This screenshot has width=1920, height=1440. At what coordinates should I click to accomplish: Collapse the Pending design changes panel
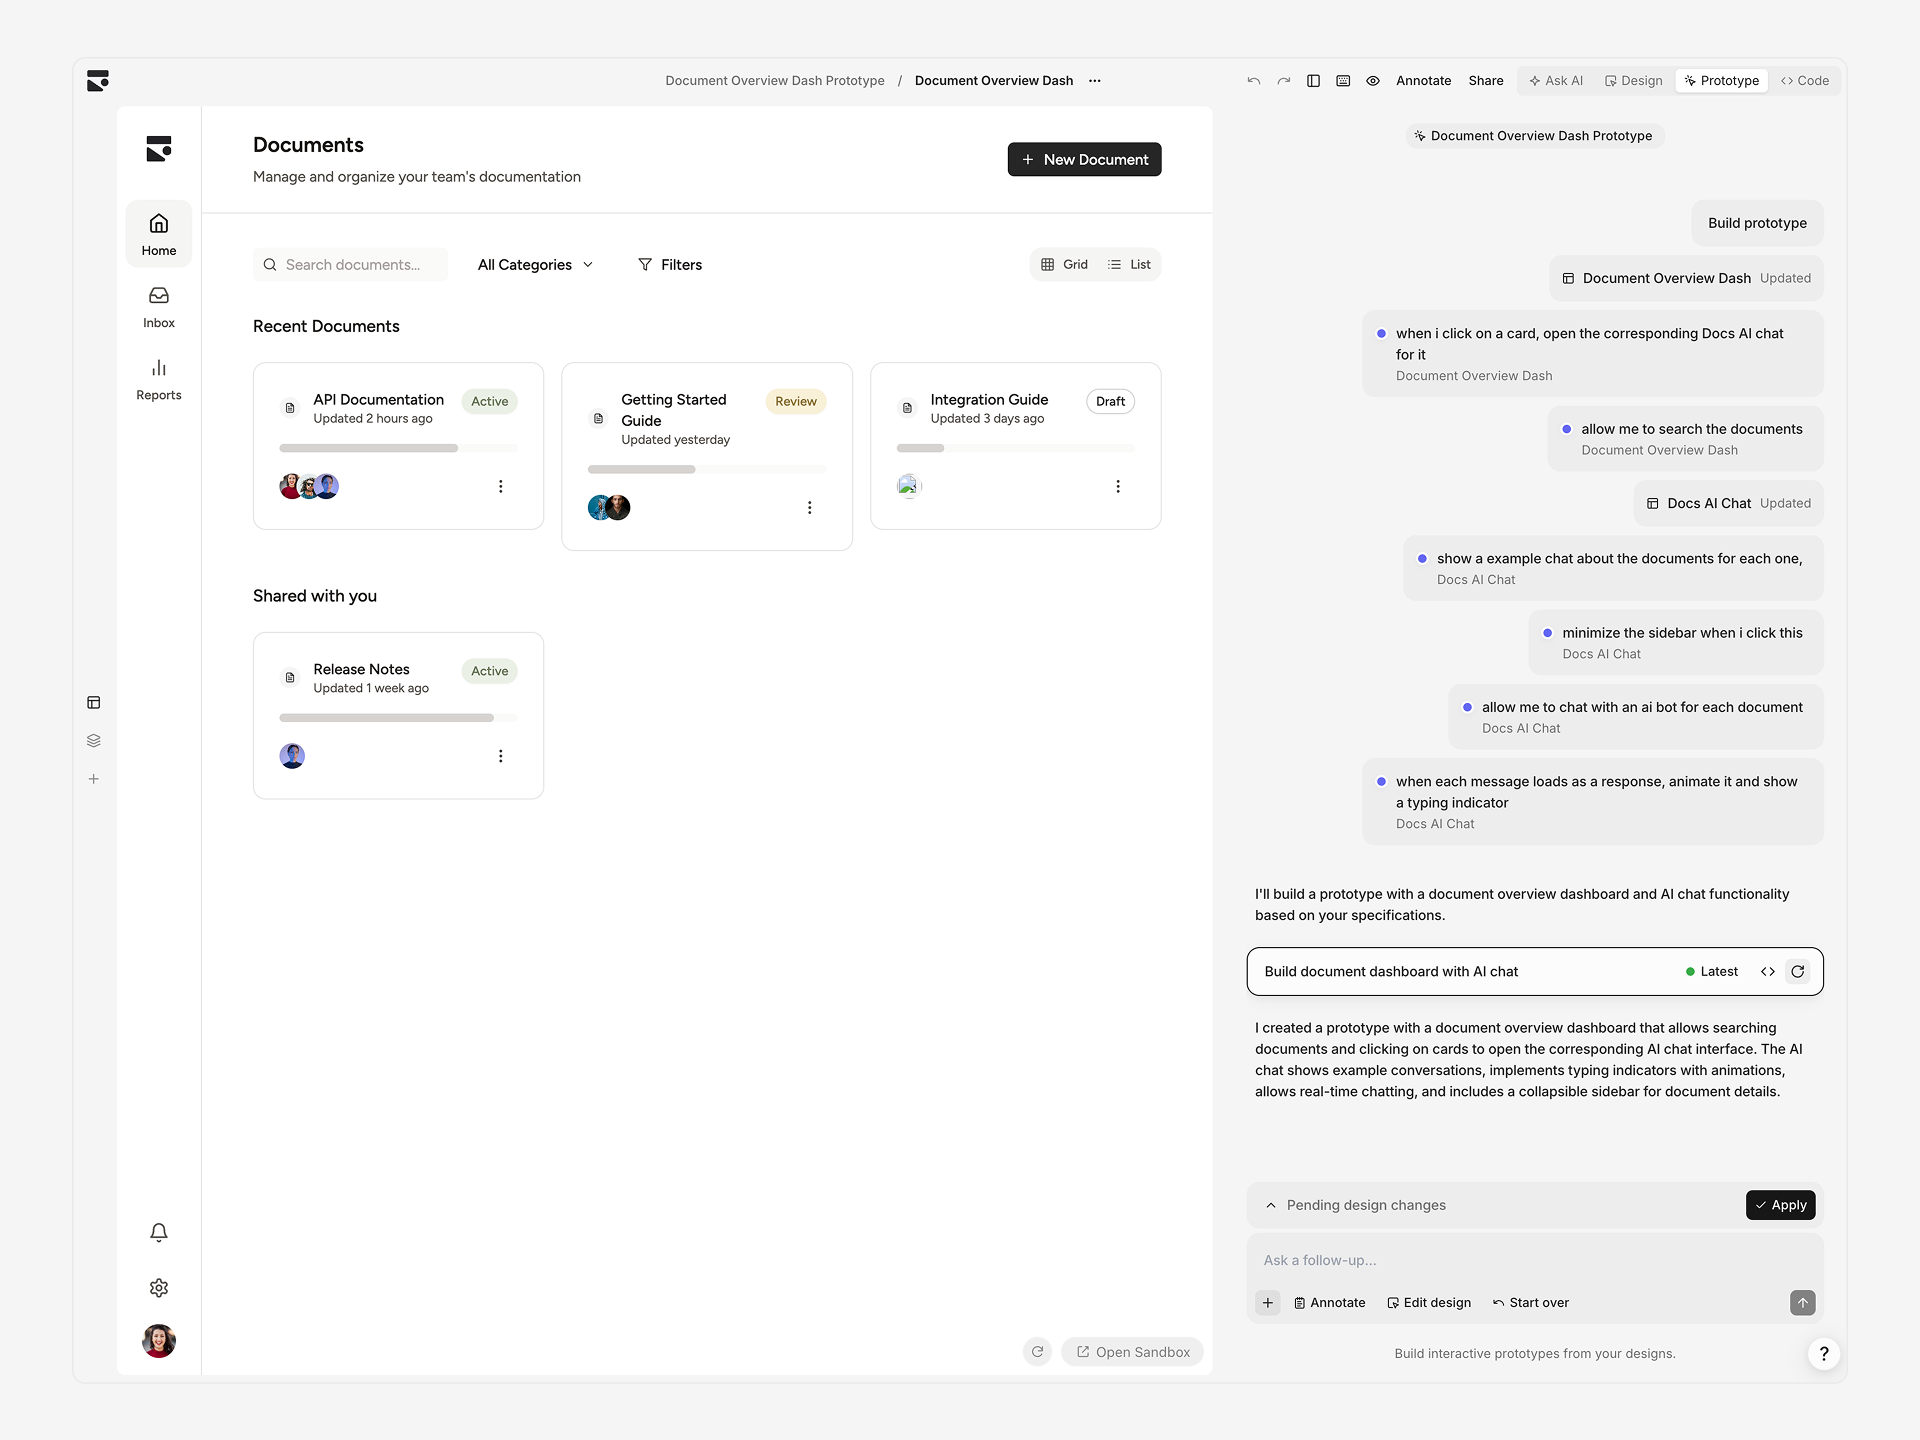coord(1270,1205)
